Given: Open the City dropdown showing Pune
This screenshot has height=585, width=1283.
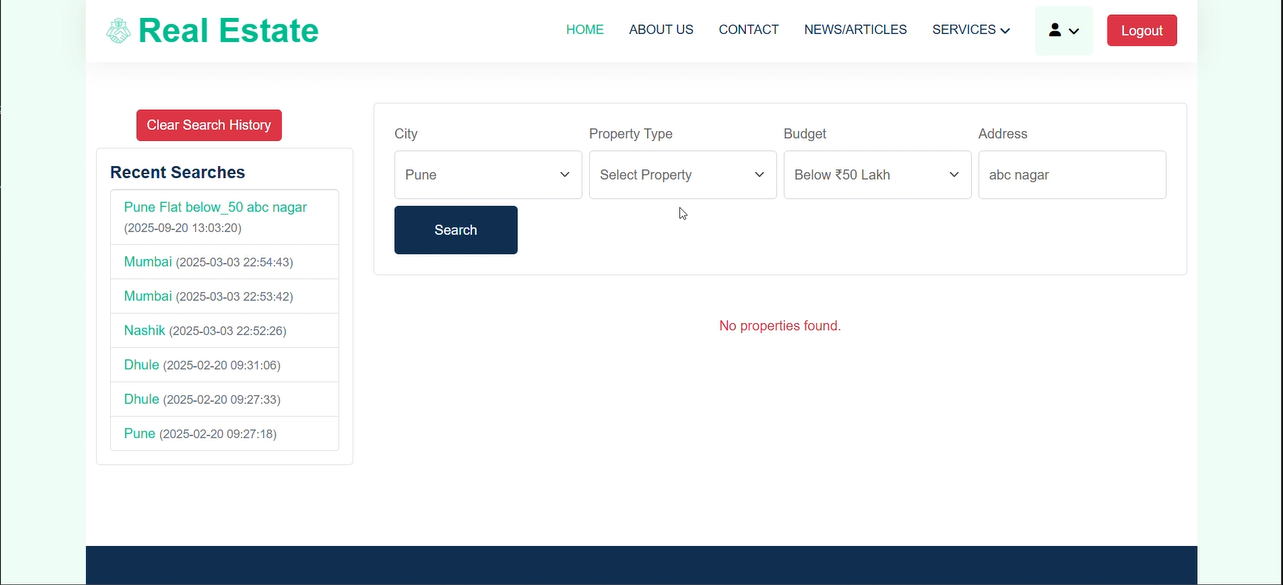Looking at the screenshot, I should point(487,174).
